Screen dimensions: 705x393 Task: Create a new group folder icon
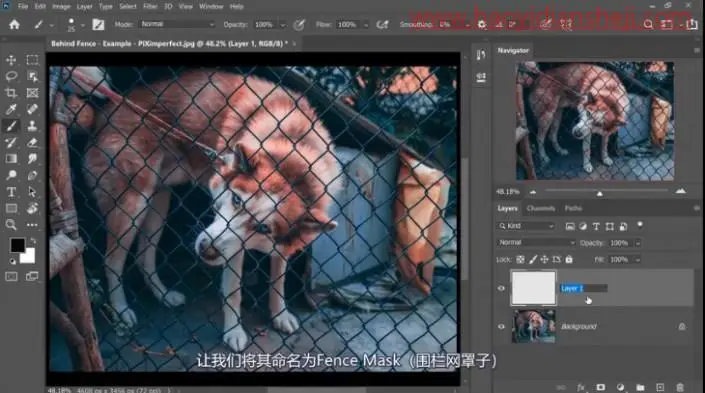coord(640,387)
